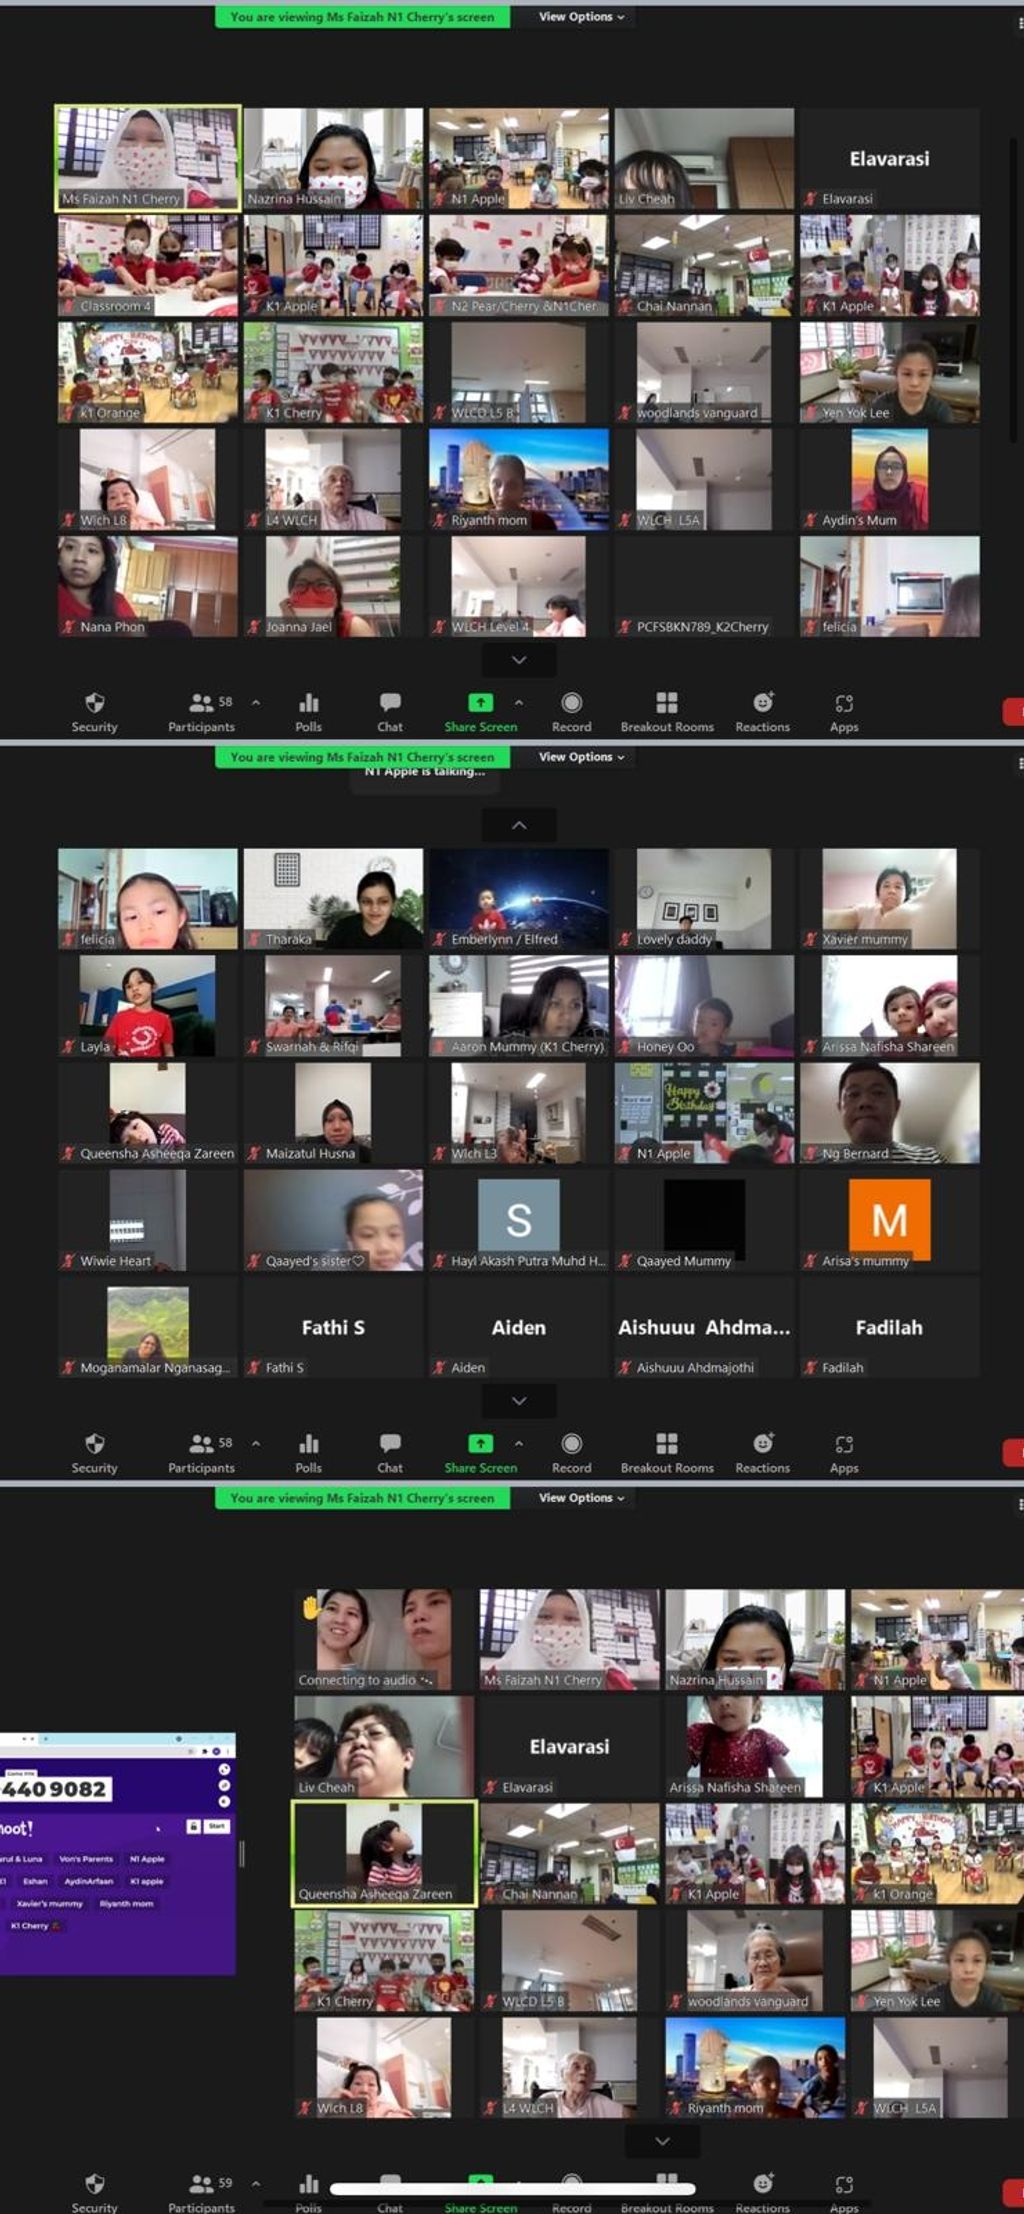
Task: Open Reactions in toolbar under Nana Phon row
Action: click(763, 712)
